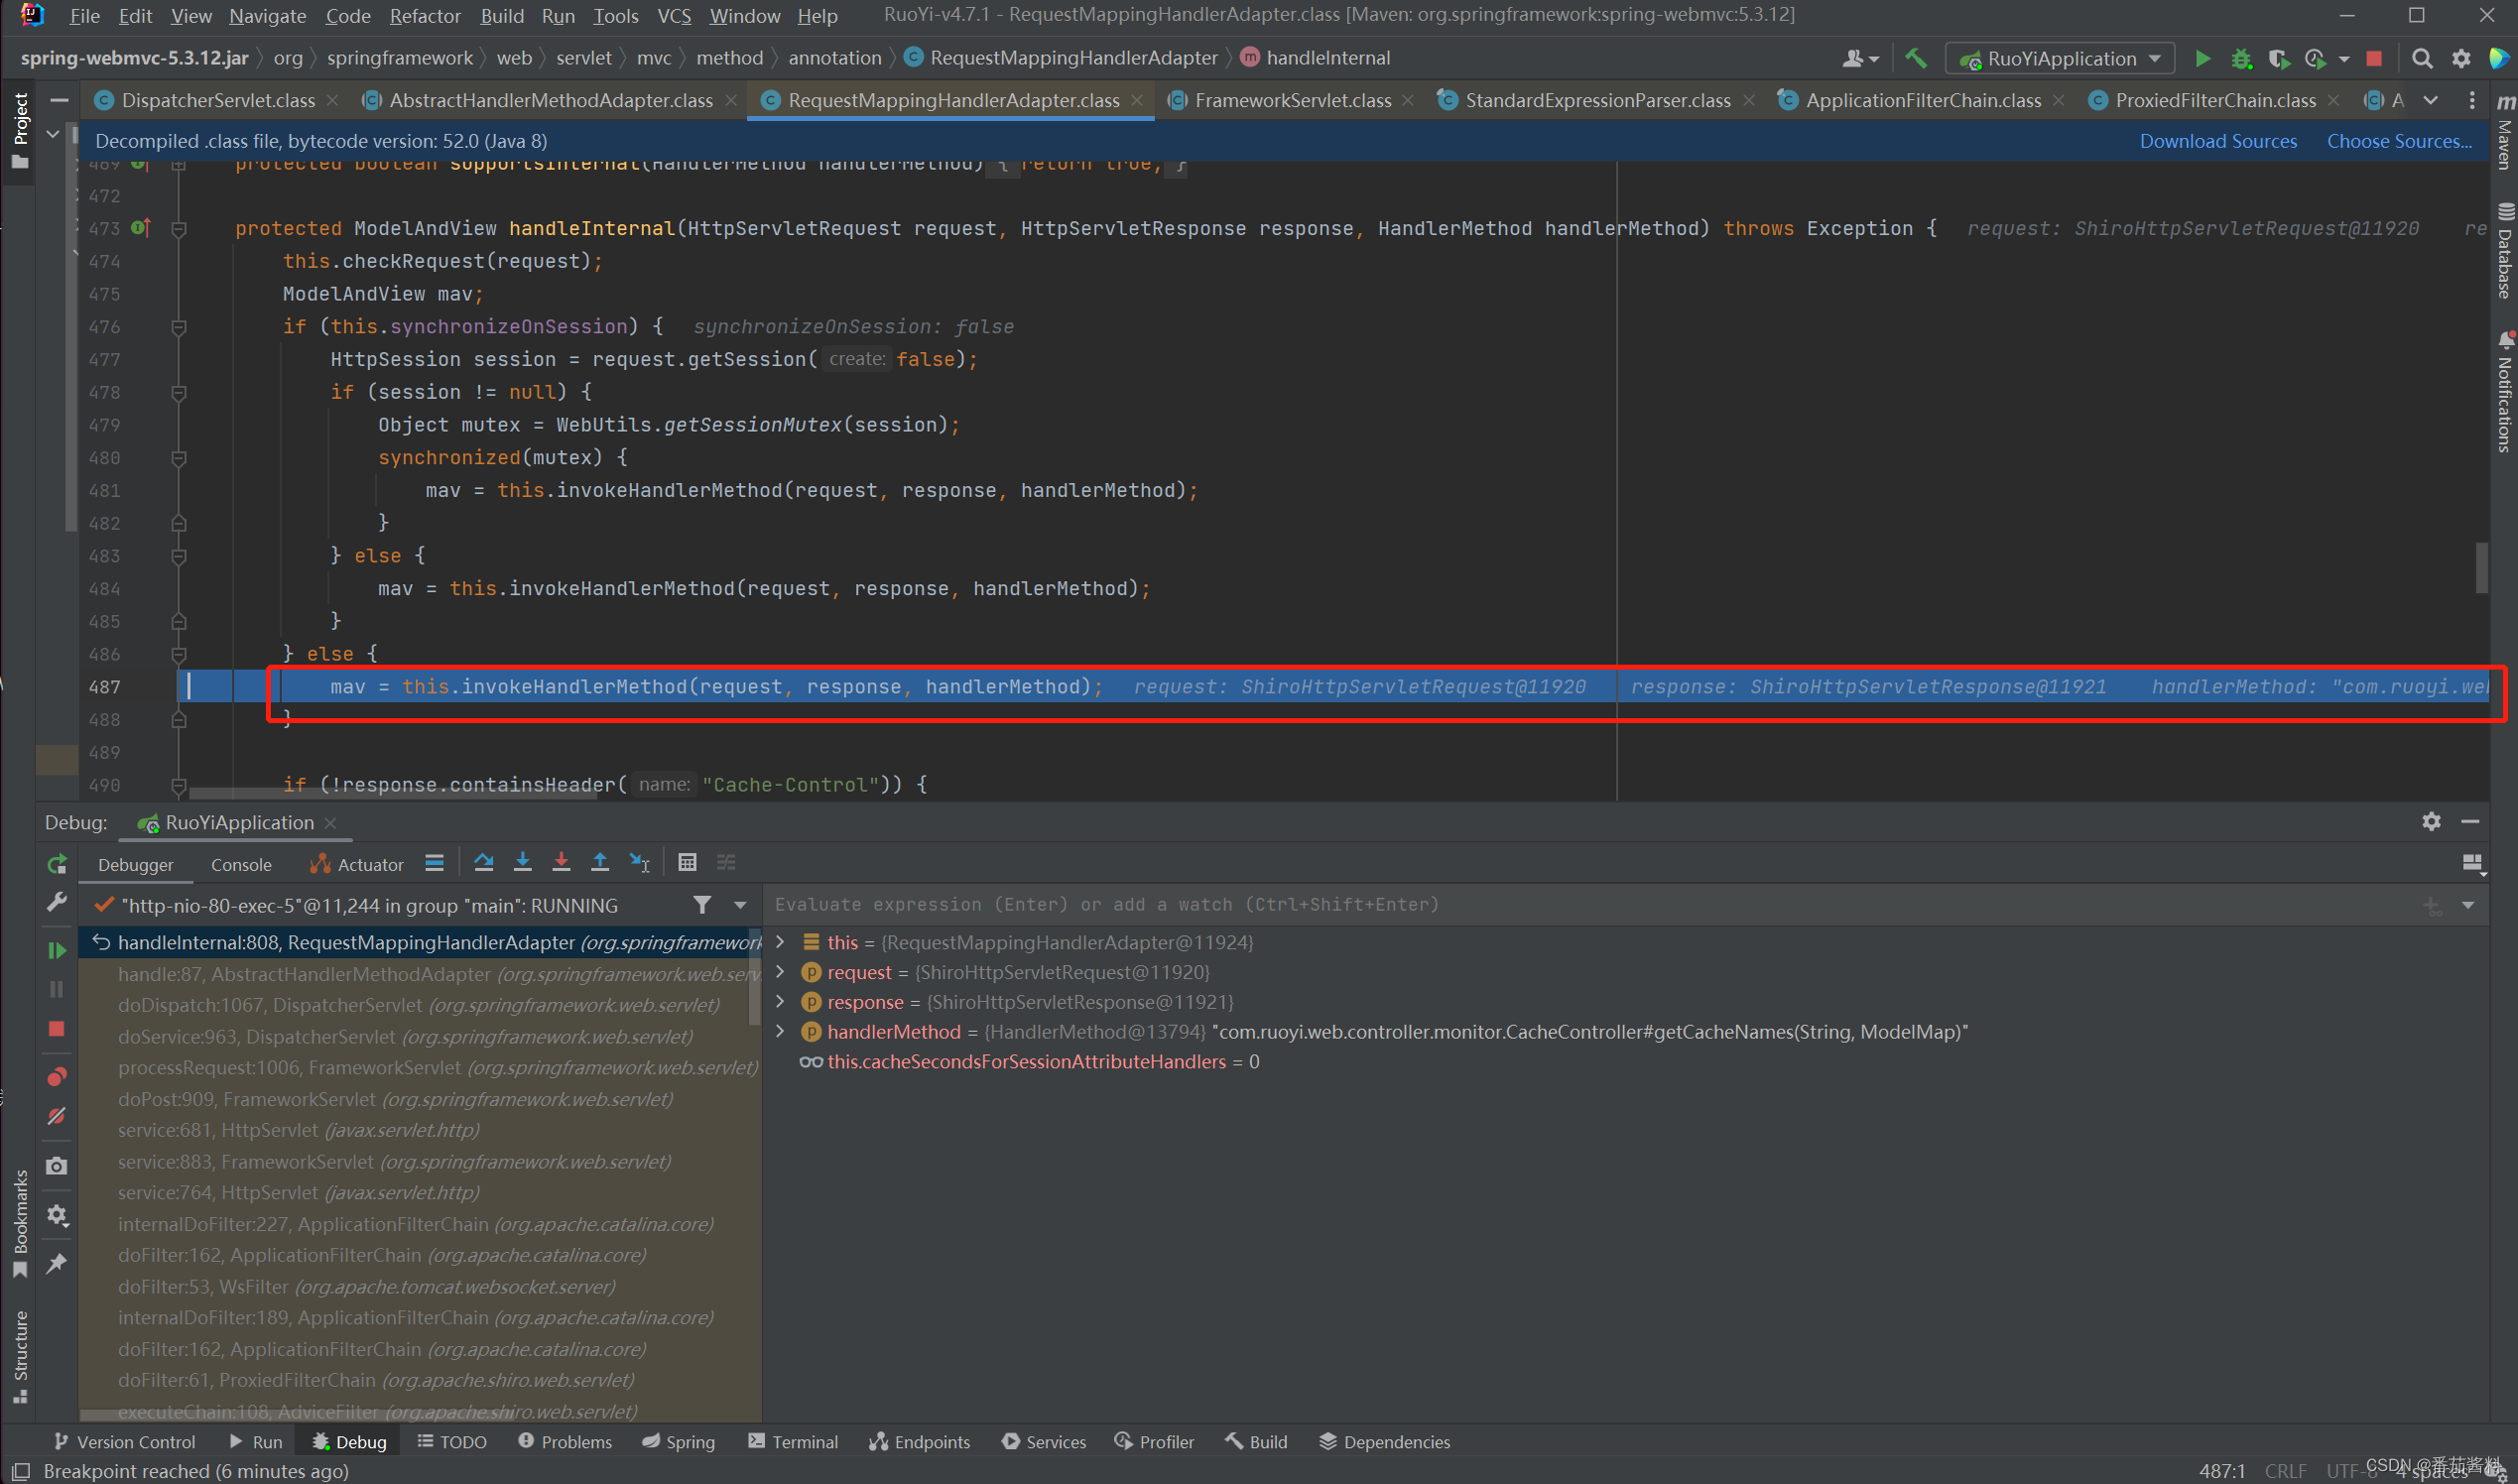Click pin tab icon in debug sidebar

point(57,1263)
